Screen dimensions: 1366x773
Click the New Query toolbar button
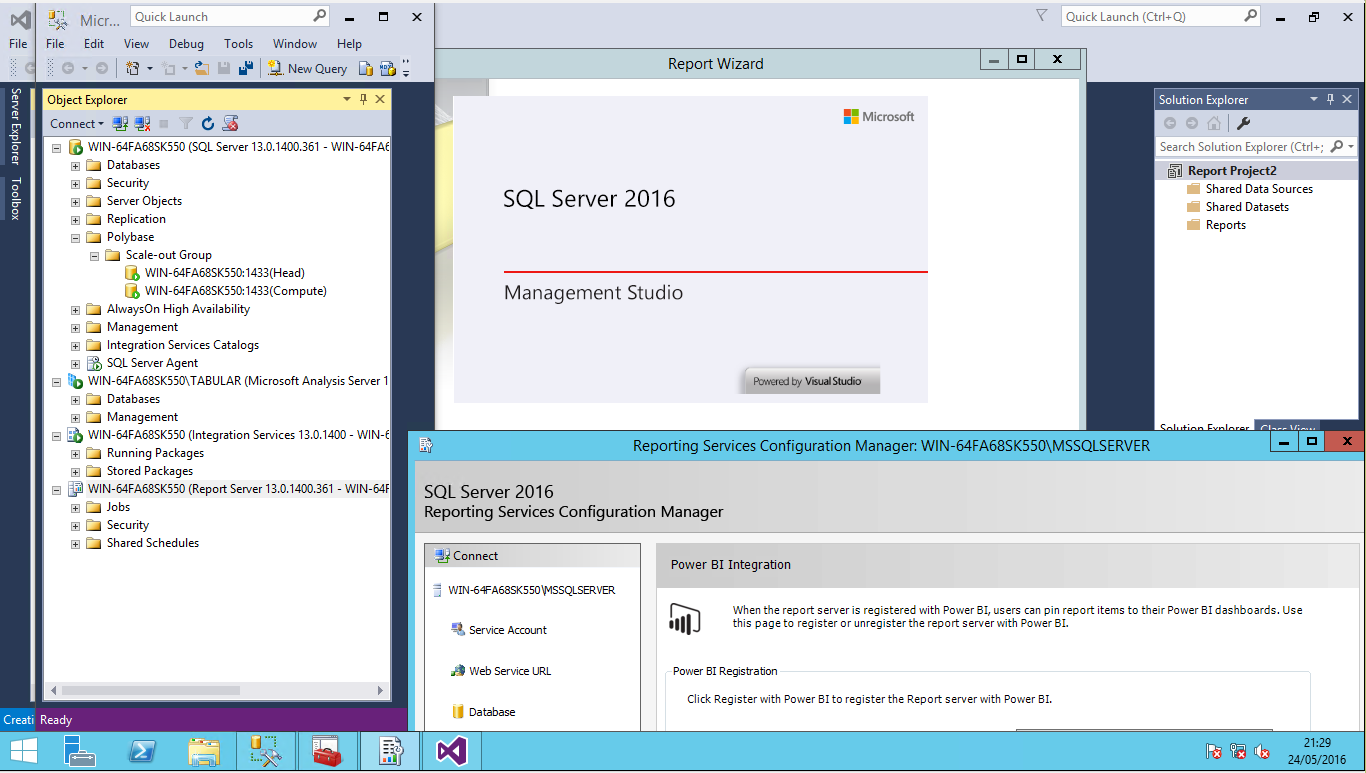pos(307,68)
